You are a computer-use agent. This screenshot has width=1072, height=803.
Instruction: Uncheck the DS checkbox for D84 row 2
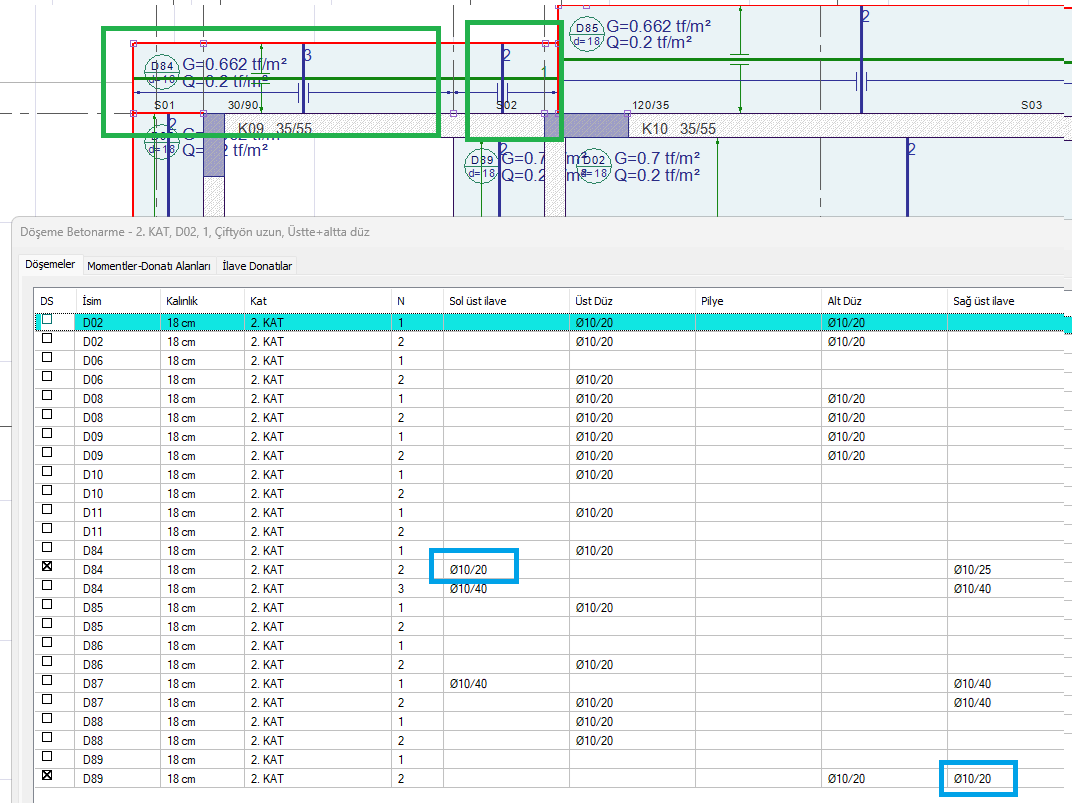47,567
